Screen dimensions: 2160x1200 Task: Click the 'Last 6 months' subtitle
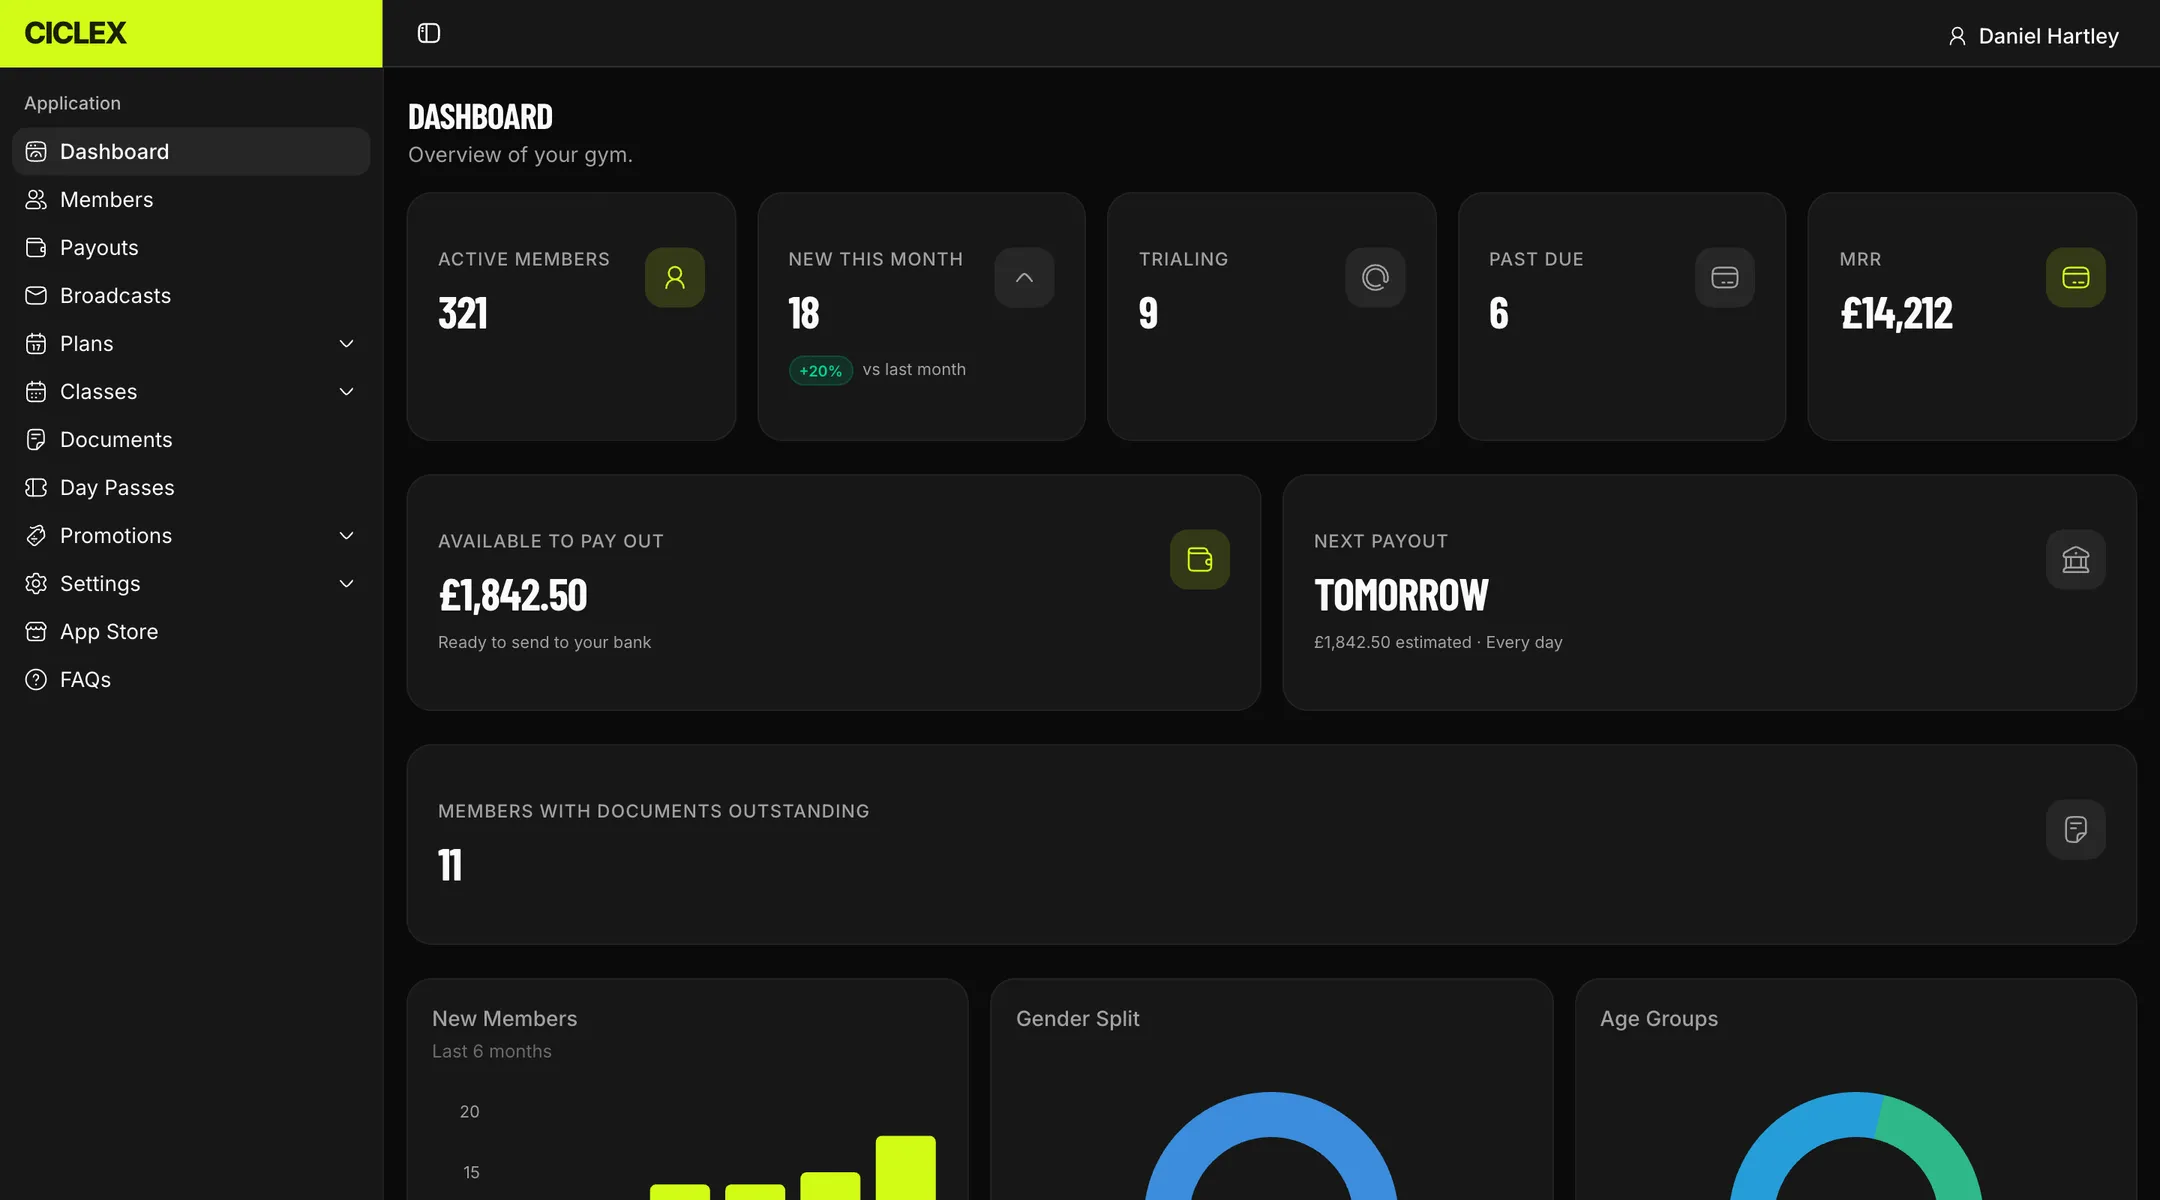(492, 1051)
